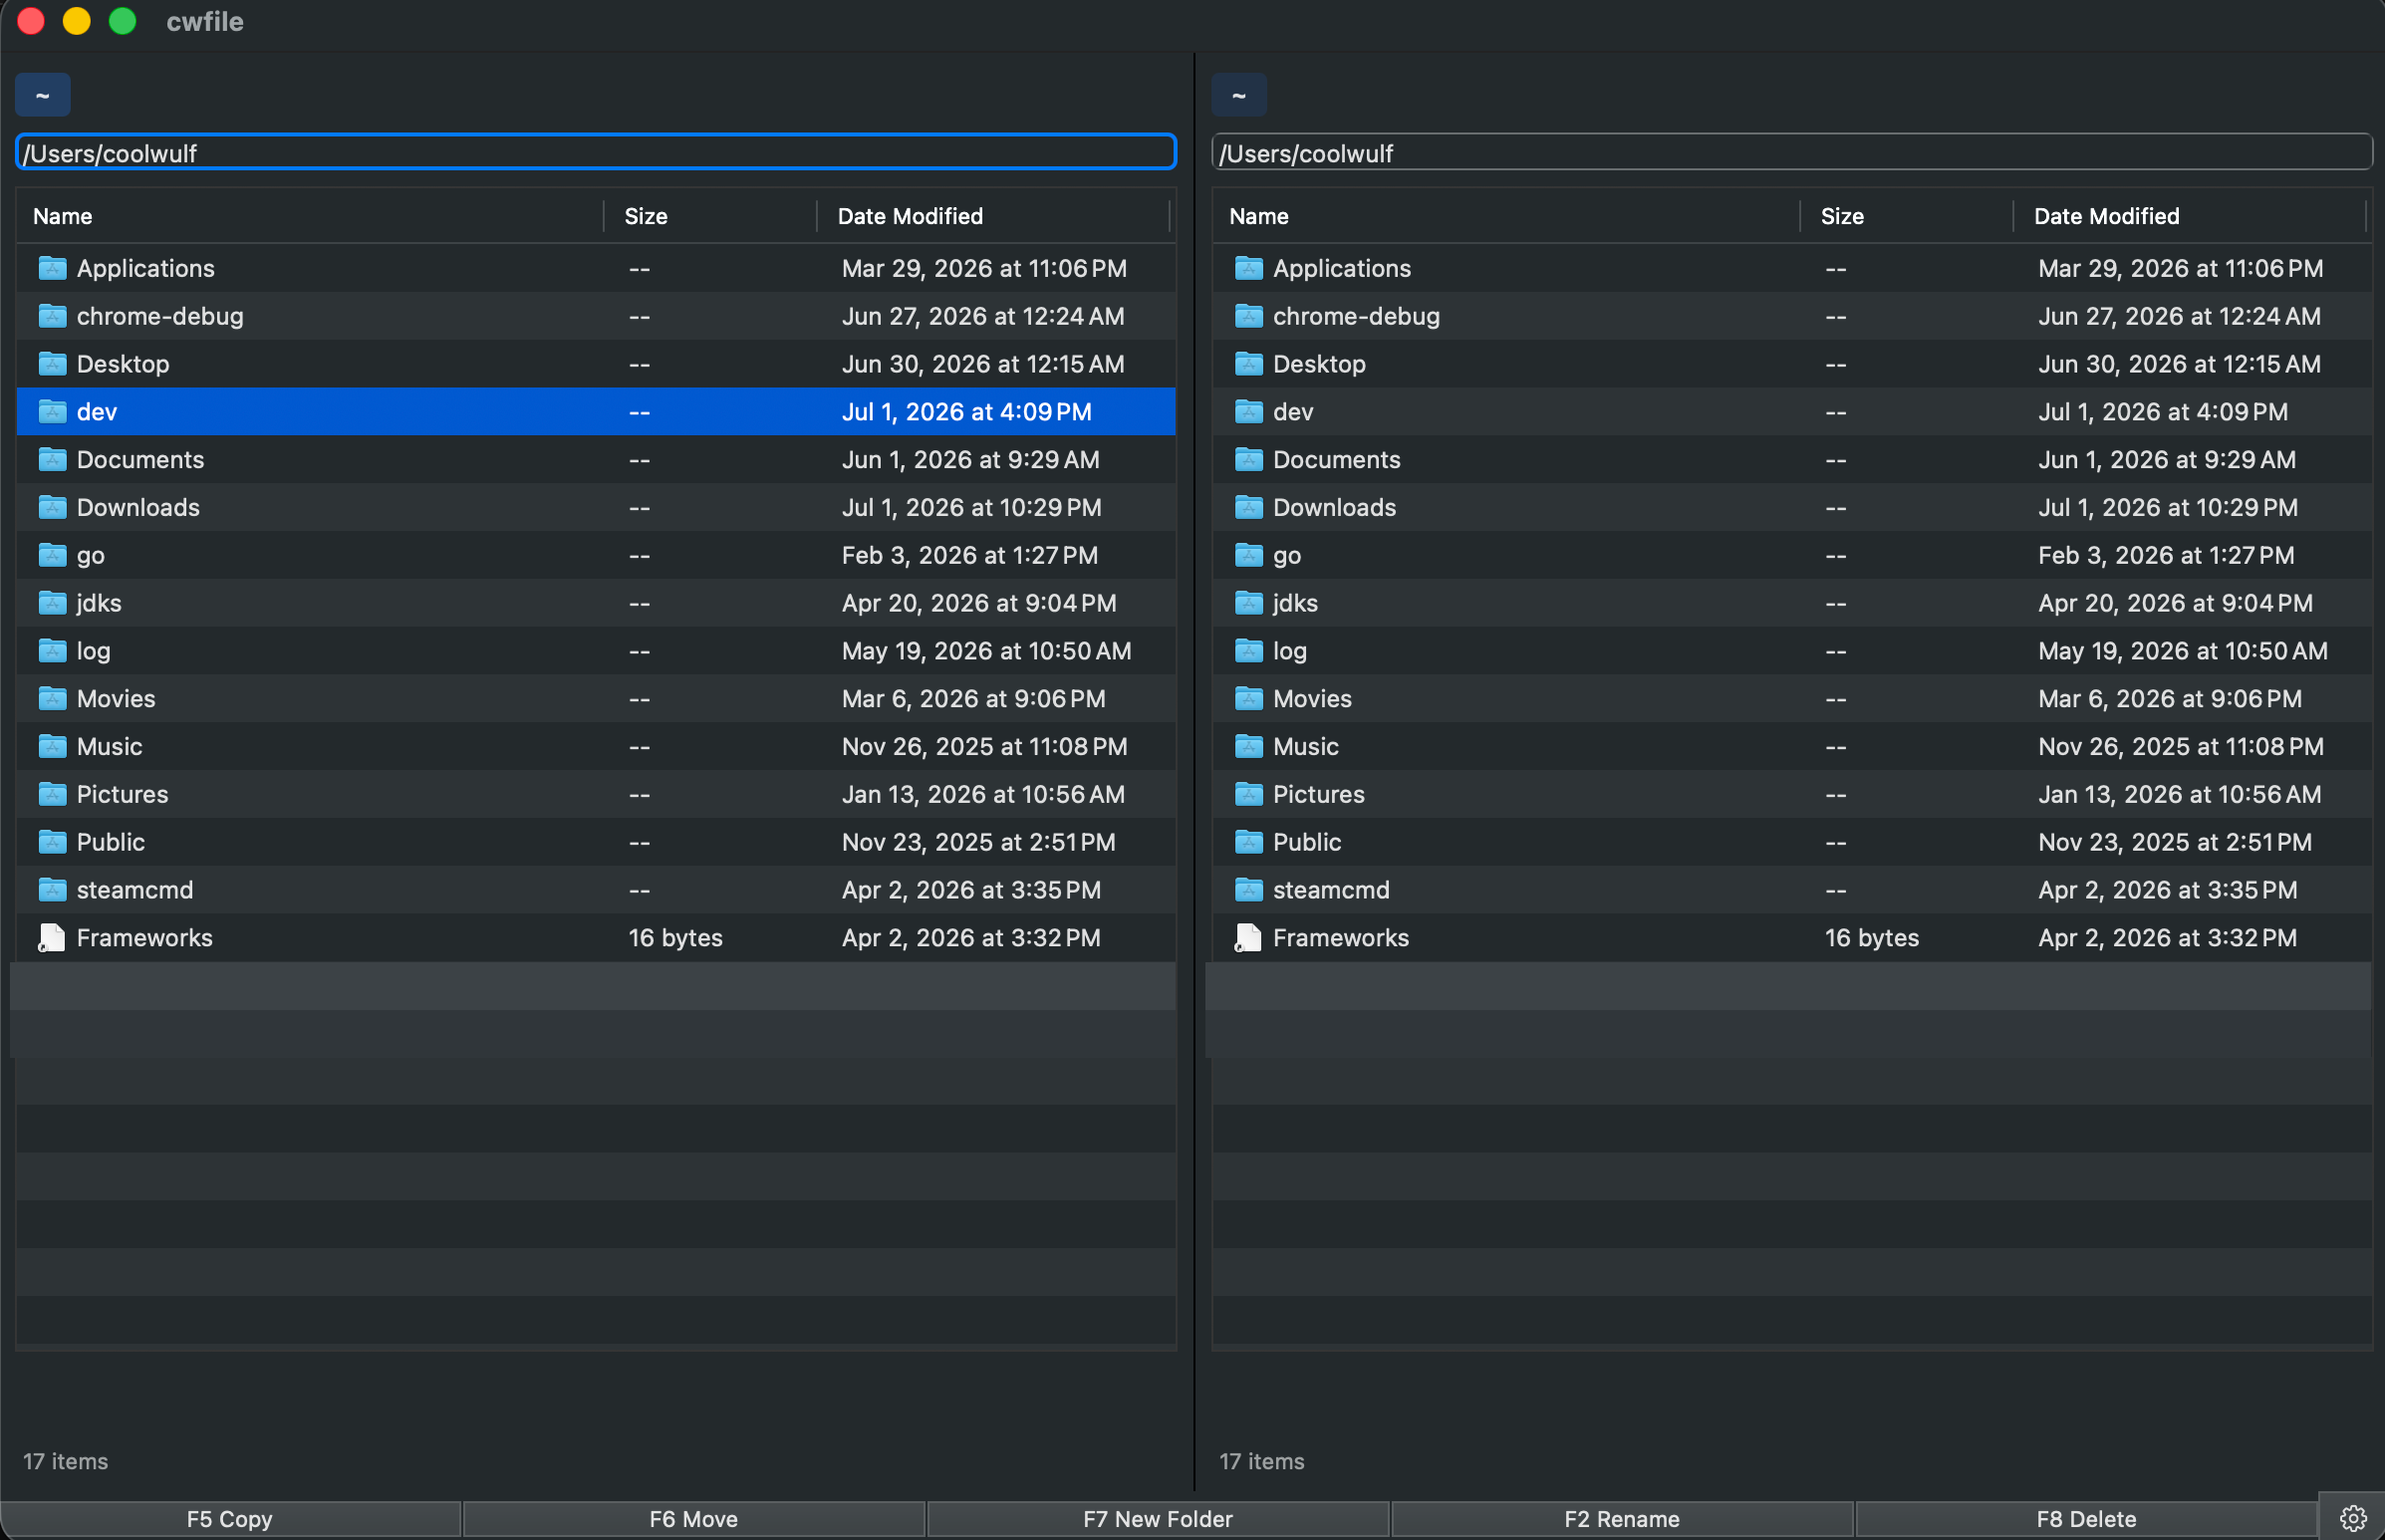The width and height of the screenshot is (2385, 1540).
Task: Click the F8 Delete button
Action: 2086,1519
